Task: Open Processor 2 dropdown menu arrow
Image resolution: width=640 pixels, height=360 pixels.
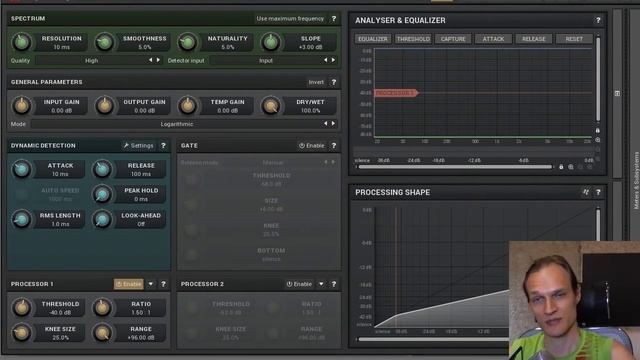Action: click(321, 284)
